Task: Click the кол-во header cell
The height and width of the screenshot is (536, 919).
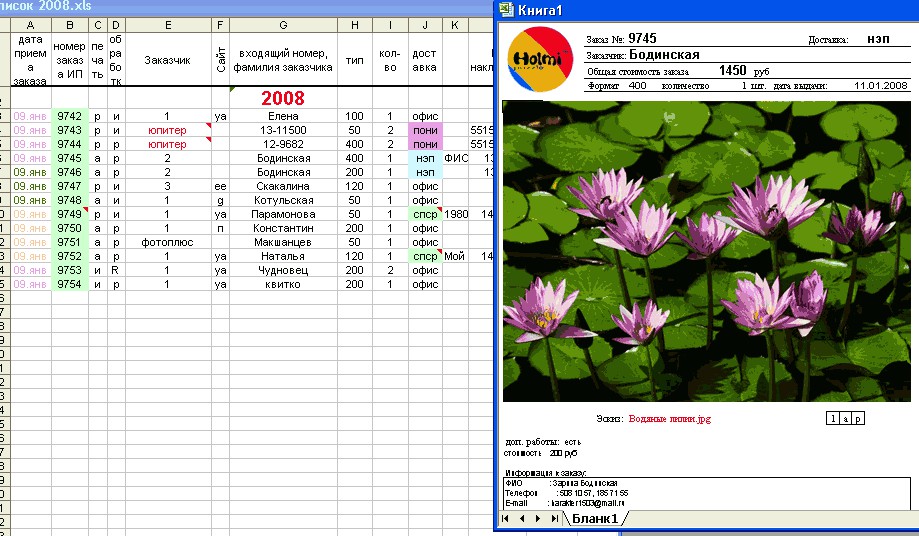Action: 390,60
